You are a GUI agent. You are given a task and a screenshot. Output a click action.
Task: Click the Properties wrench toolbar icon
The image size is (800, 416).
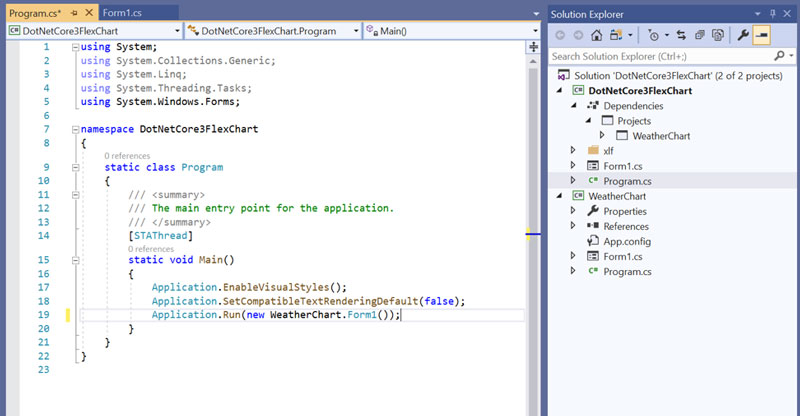[x=743, y=35]
